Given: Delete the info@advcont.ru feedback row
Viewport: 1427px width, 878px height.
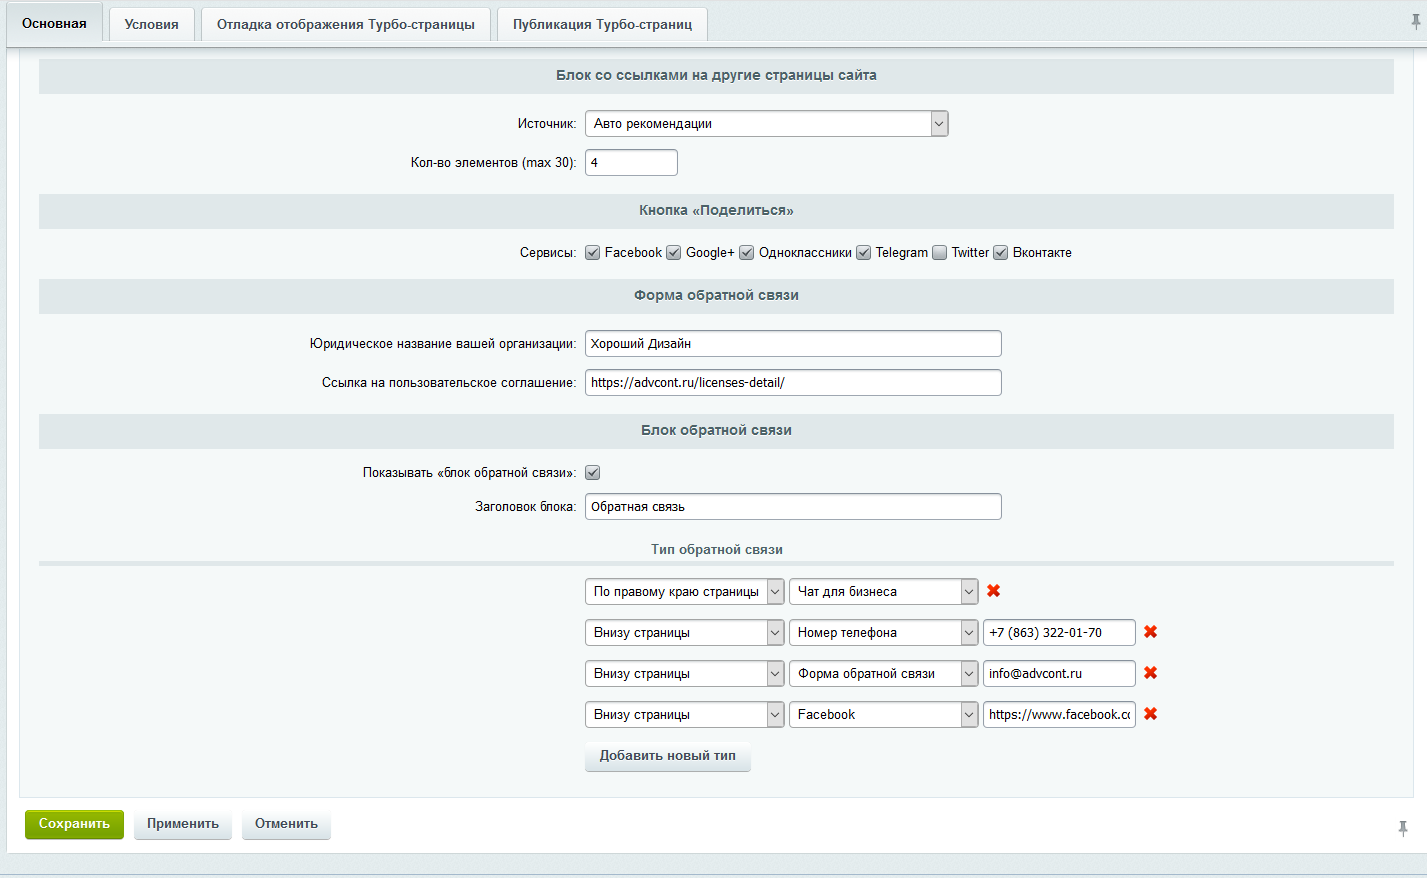Looking at the screenshot, I should (1150, 673).
